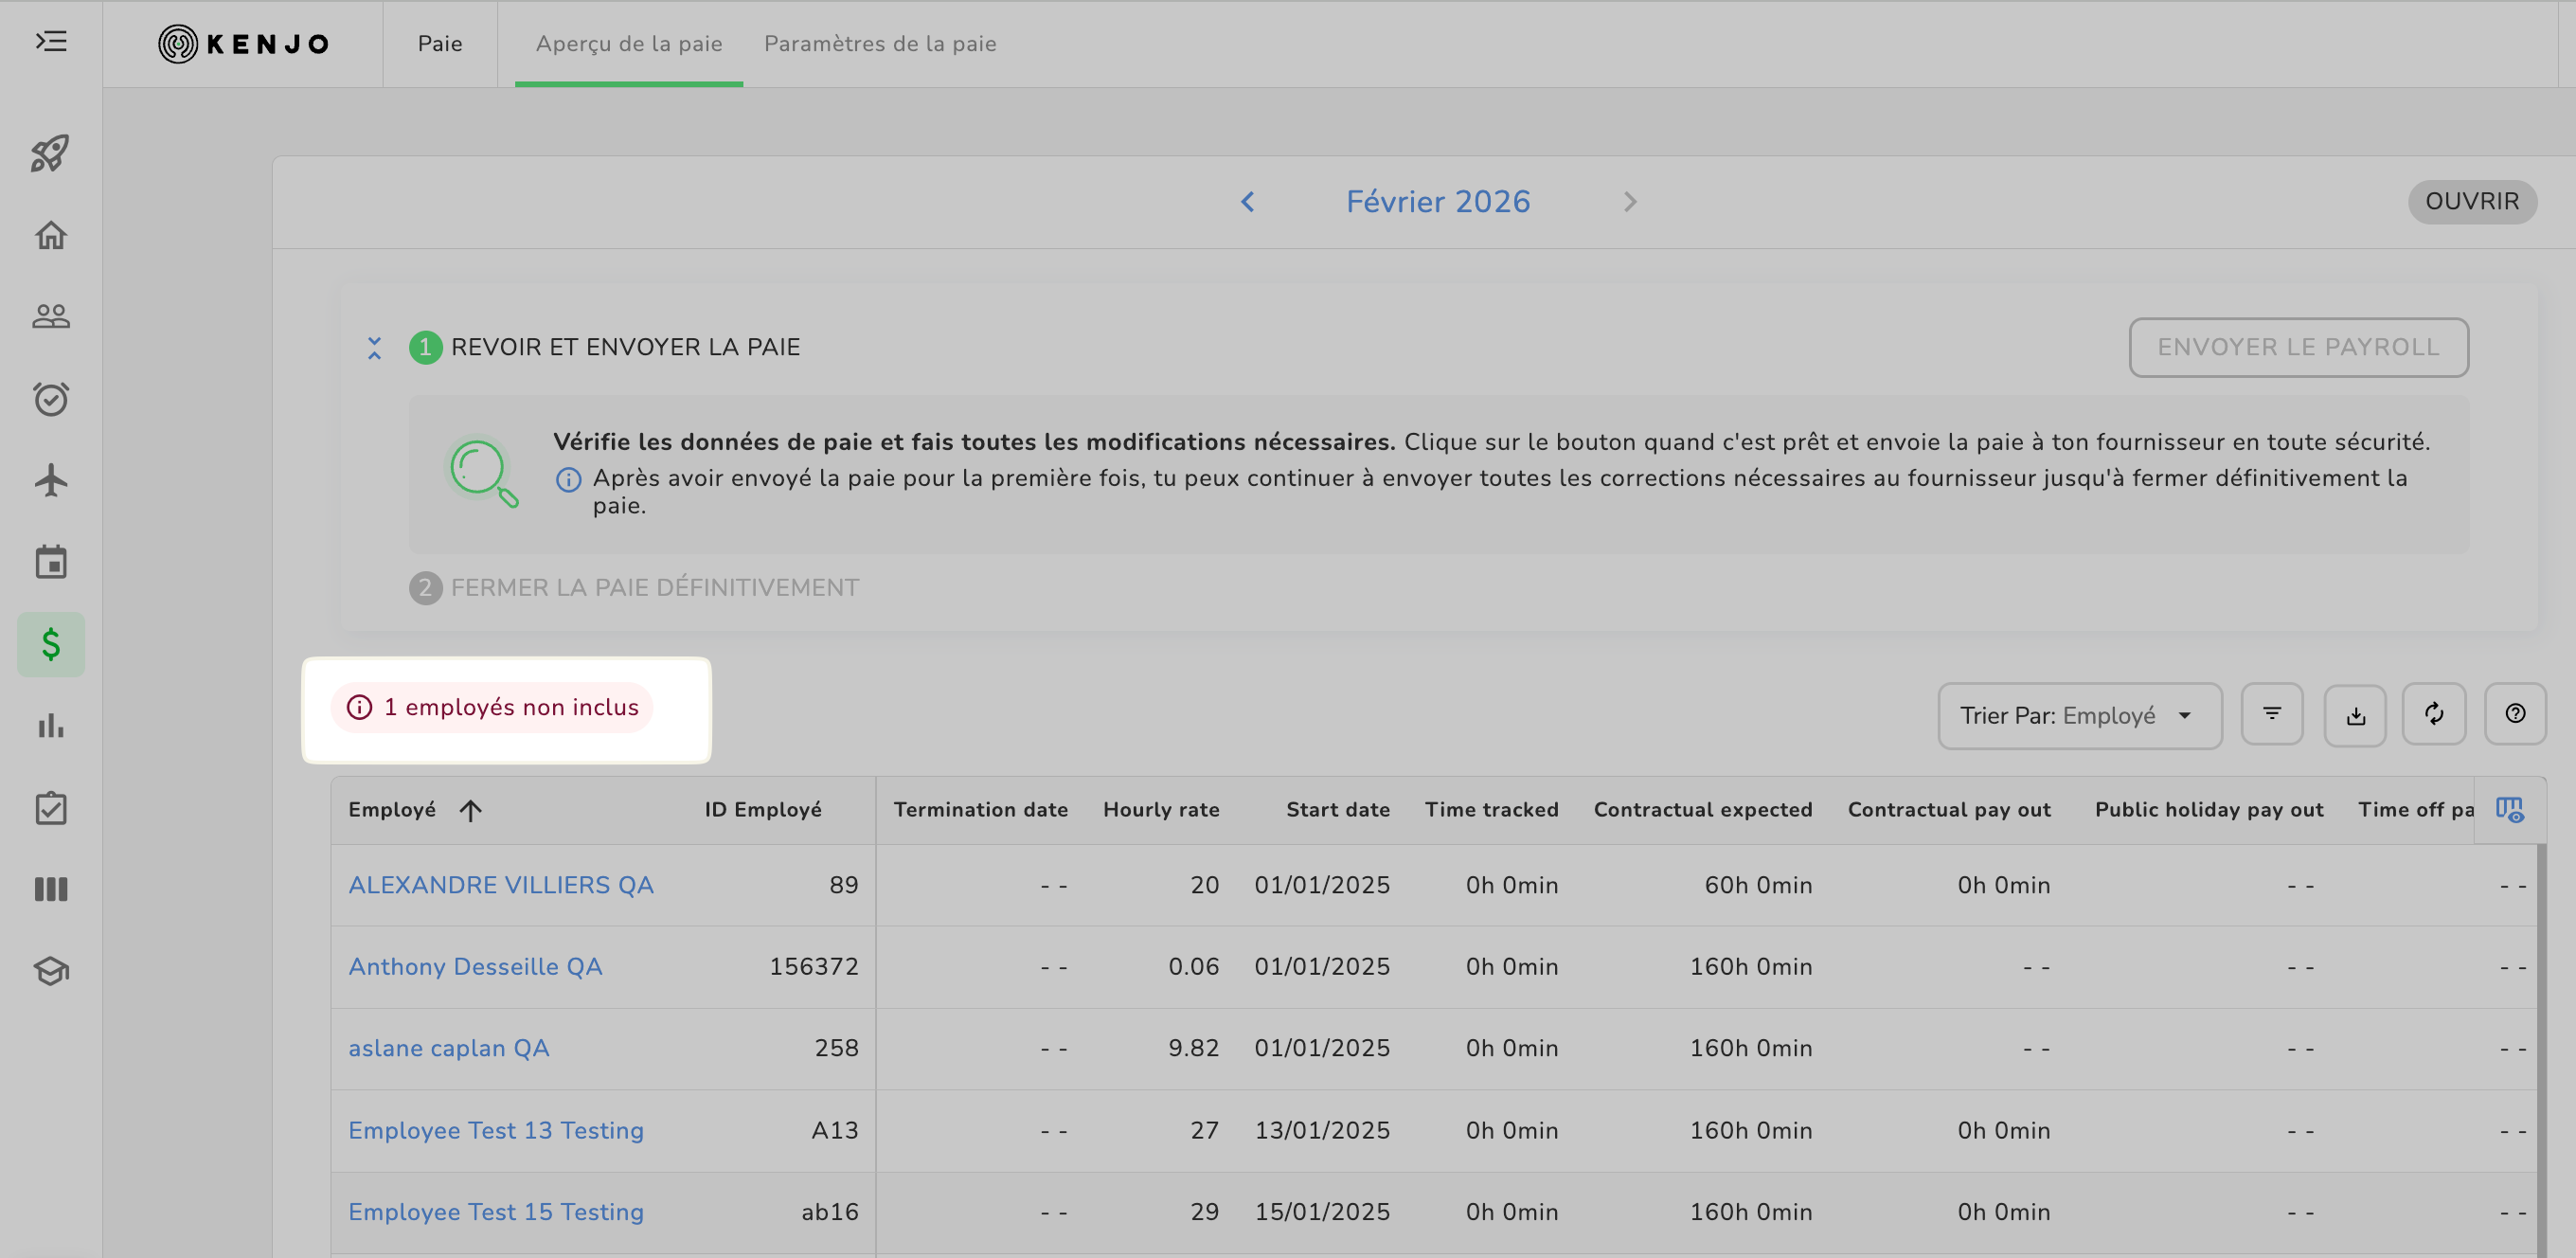This screenshot has width=2576, height=1258.
Task: Select the Aperçu de la paie tab
Action: pyautogui.click(x=628, y=44)
